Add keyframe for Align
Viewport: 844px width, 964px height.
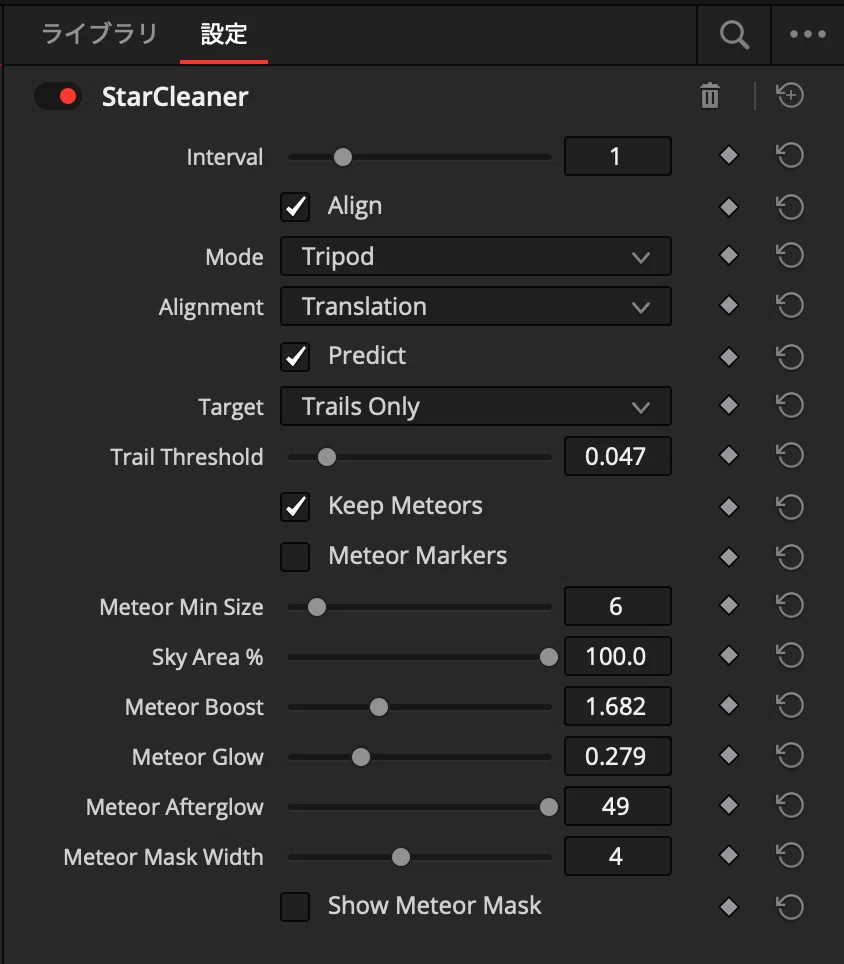[729, 207]
